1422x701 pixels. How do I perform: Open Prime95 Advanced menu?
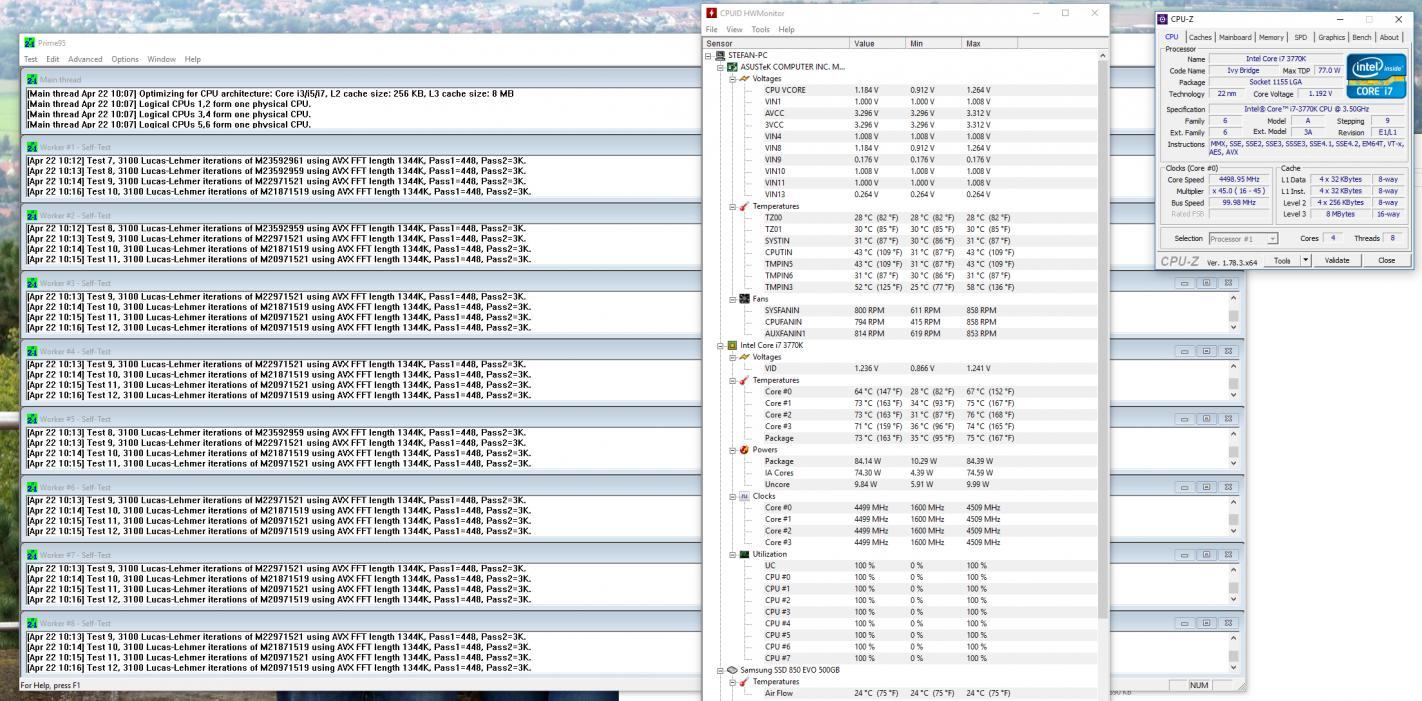(x=85, y=59)
